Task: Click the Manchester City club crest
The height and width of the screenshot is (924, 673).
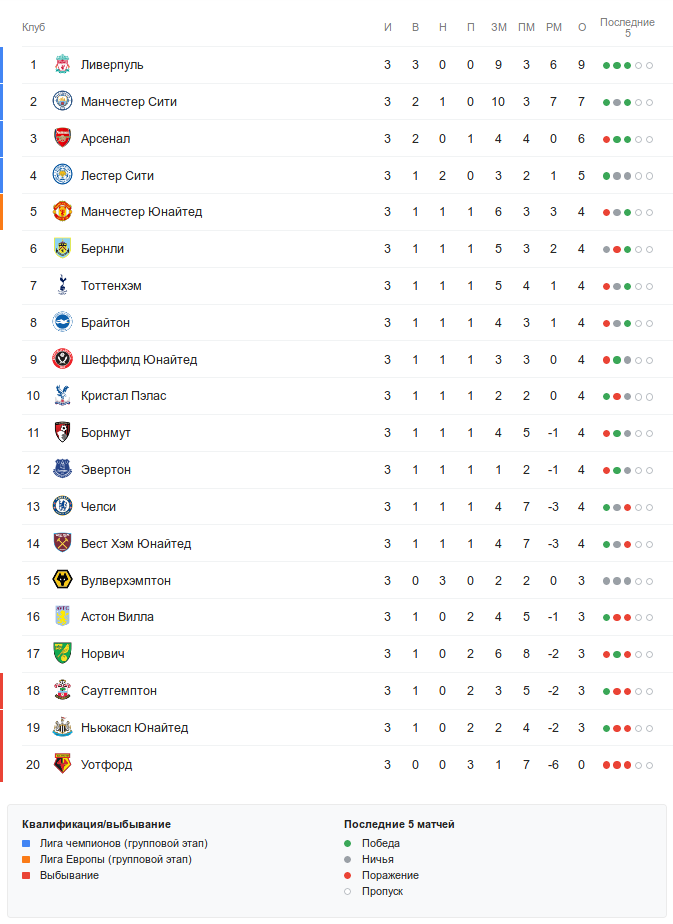Action: pos(62,102)
